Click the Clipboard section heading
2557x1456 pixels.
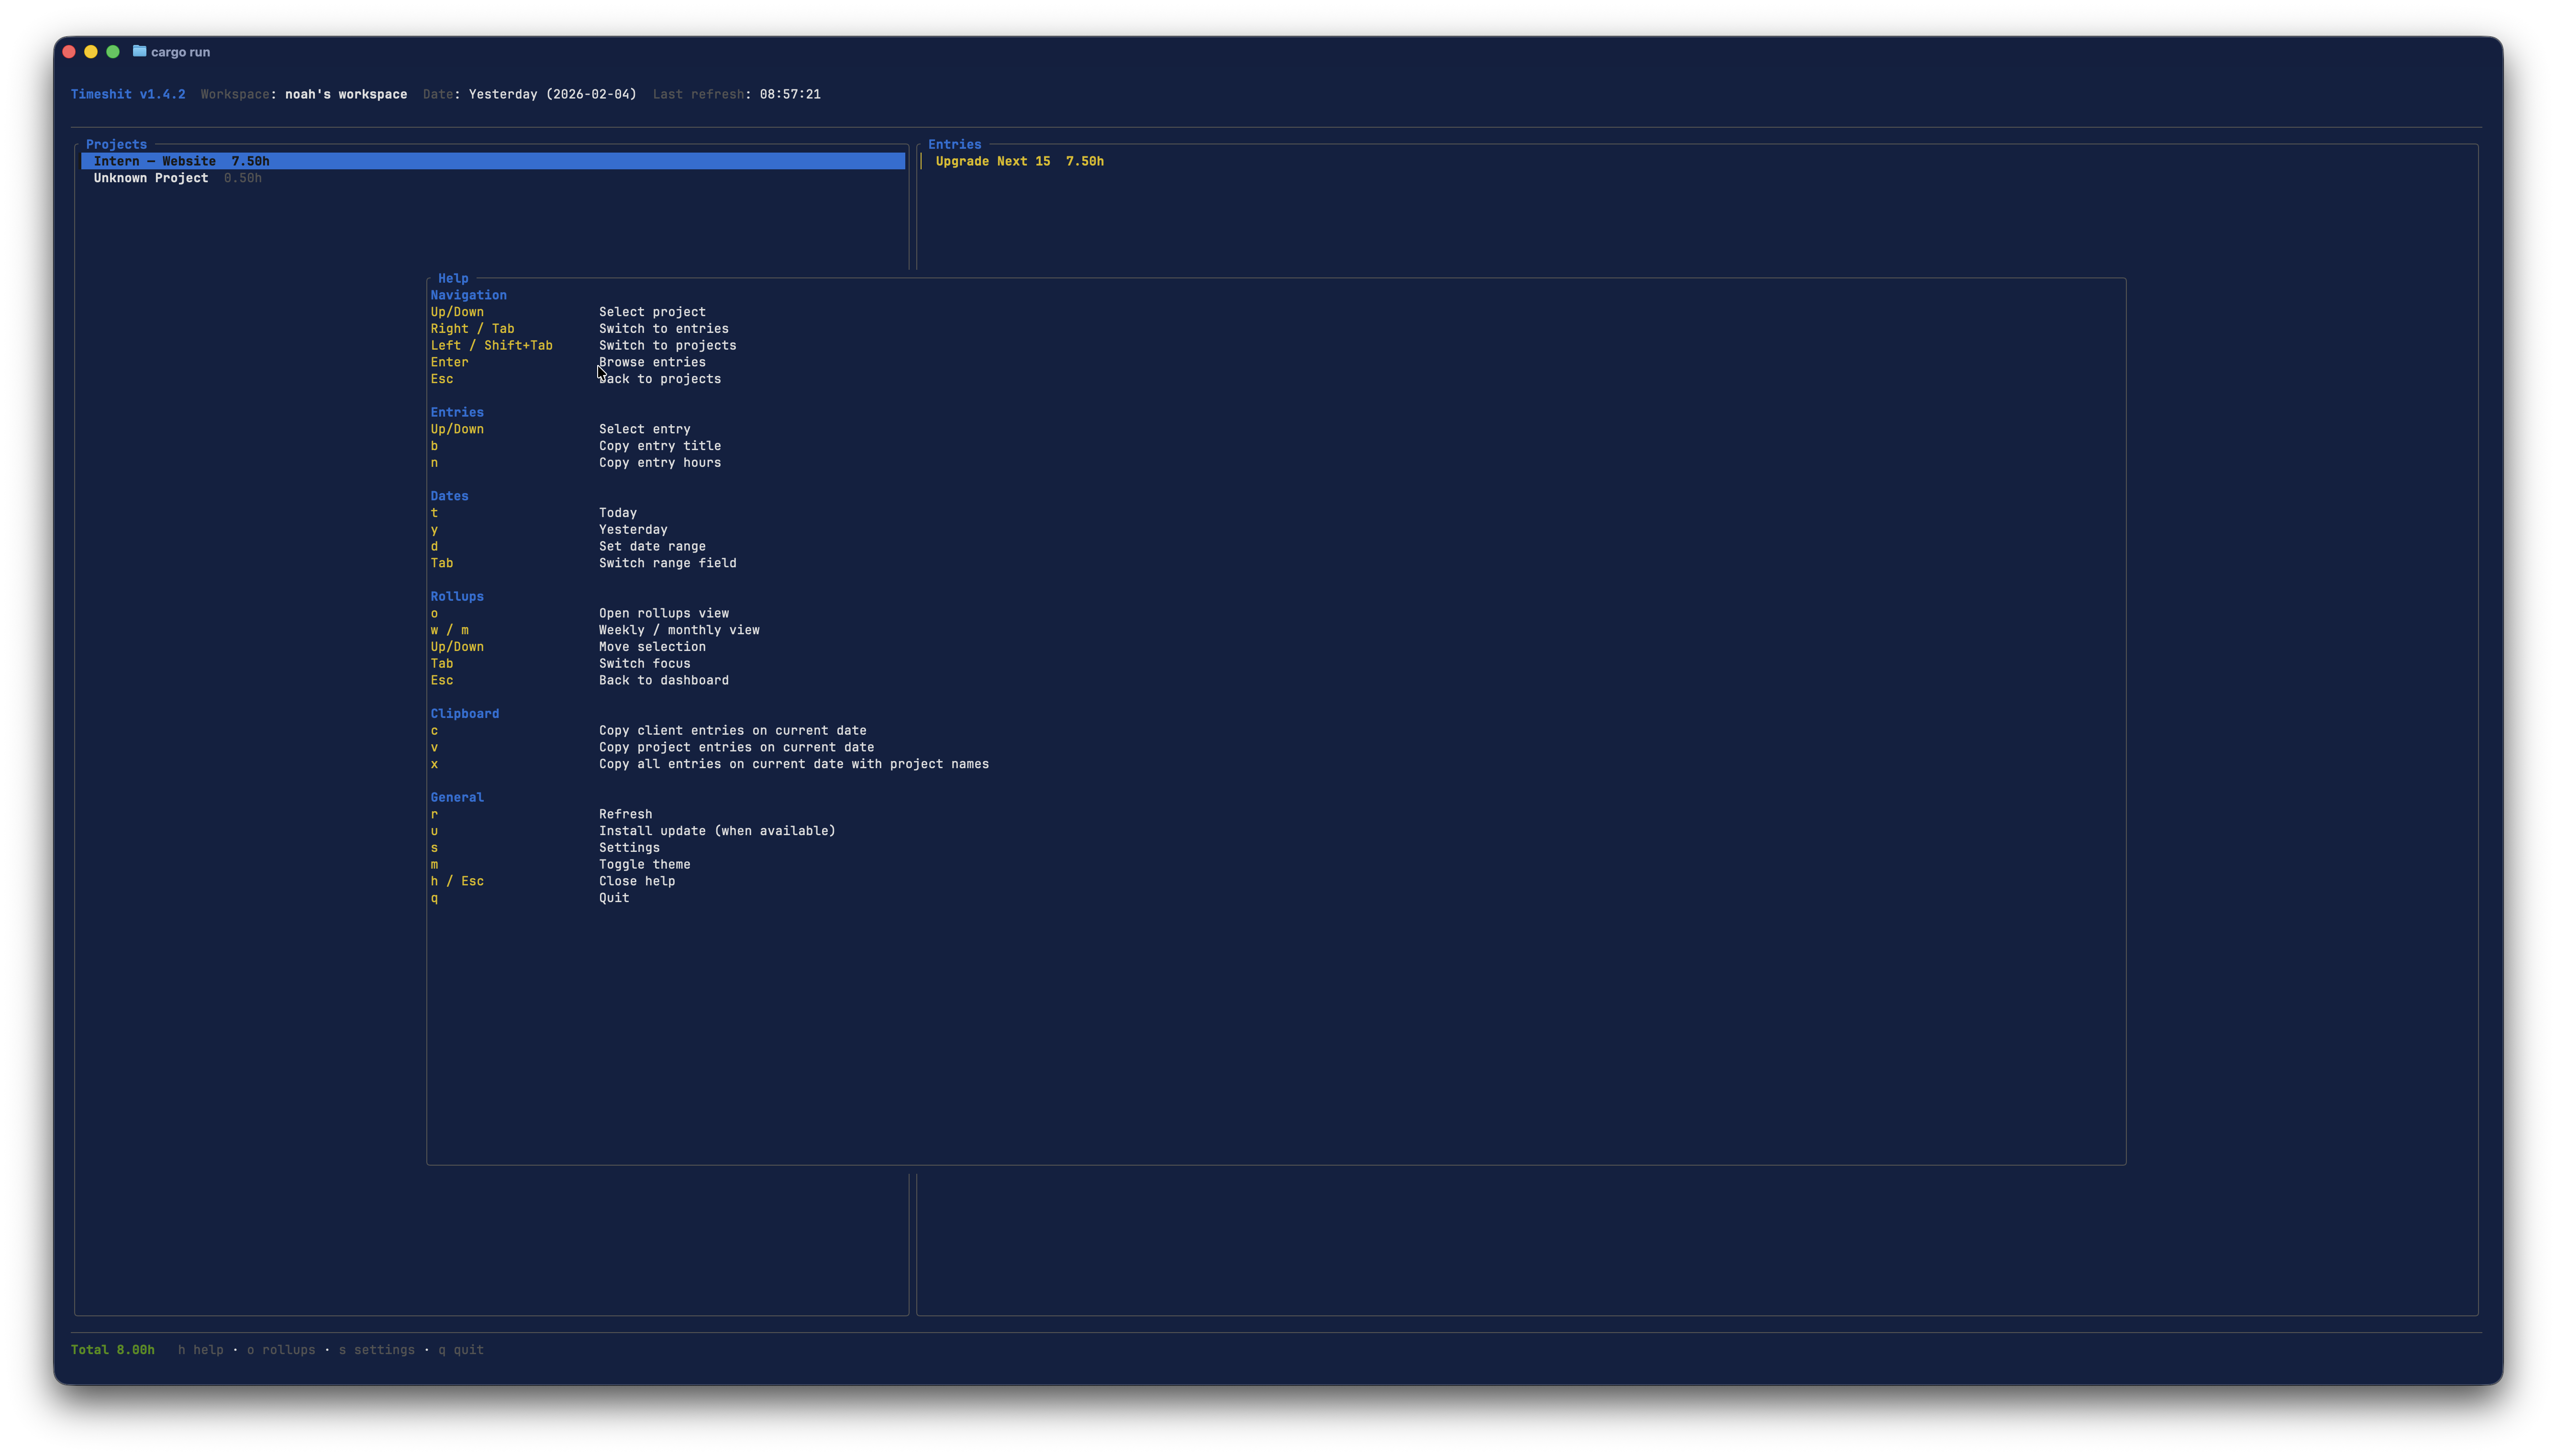tap(464, 713)
